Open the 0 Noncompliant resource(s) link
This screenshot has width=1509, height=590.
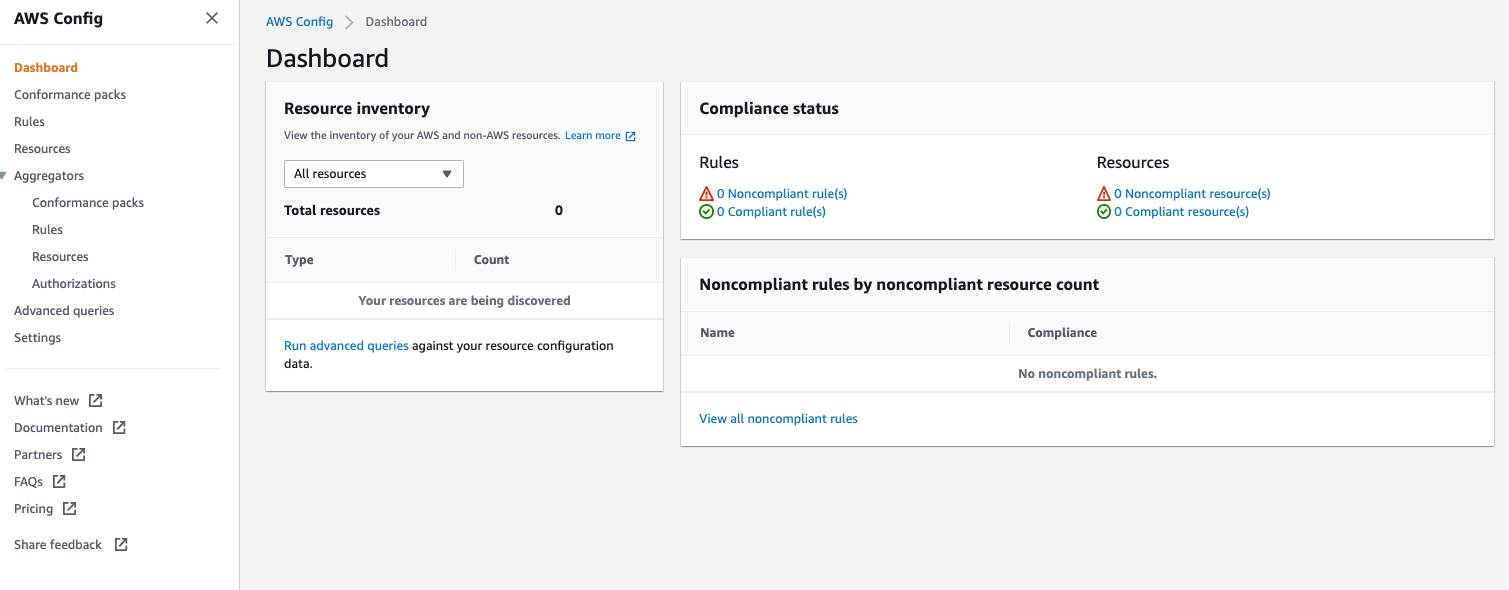click(1192, 194)
